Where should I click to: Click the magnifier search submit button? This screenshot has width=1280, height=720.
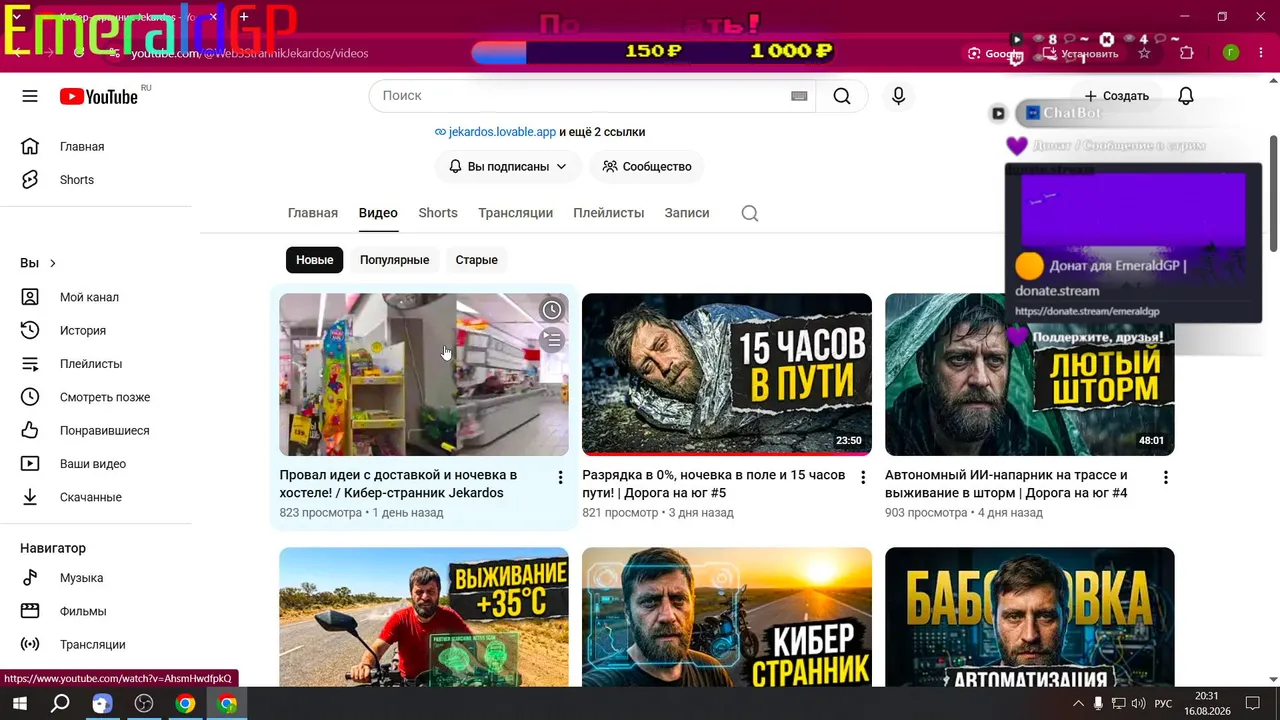[x=842, y=96]
